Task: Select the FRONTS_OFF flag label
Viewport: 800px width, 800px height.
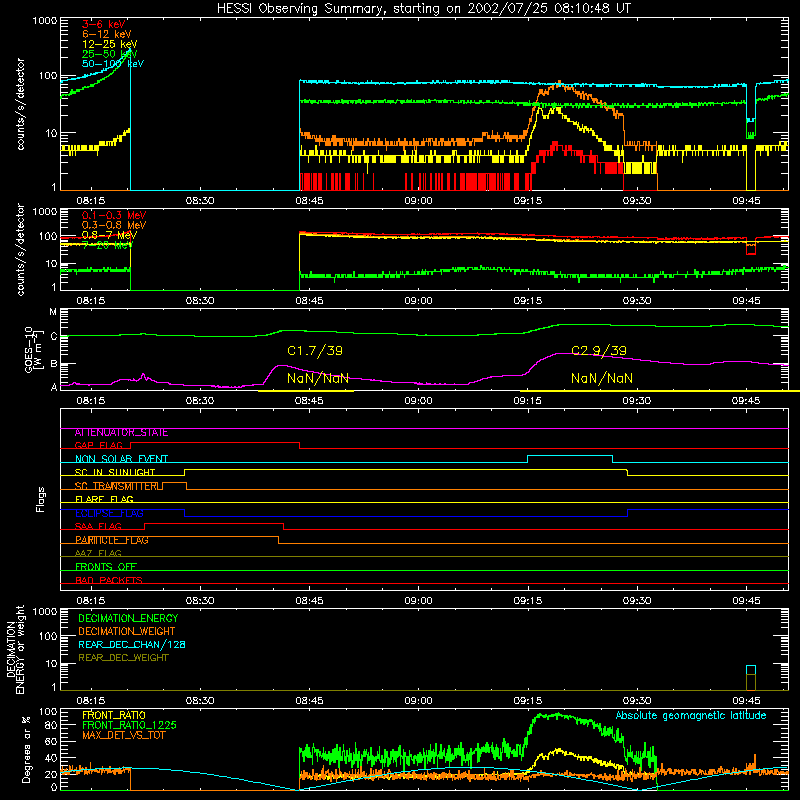Action: coord(106,567)
